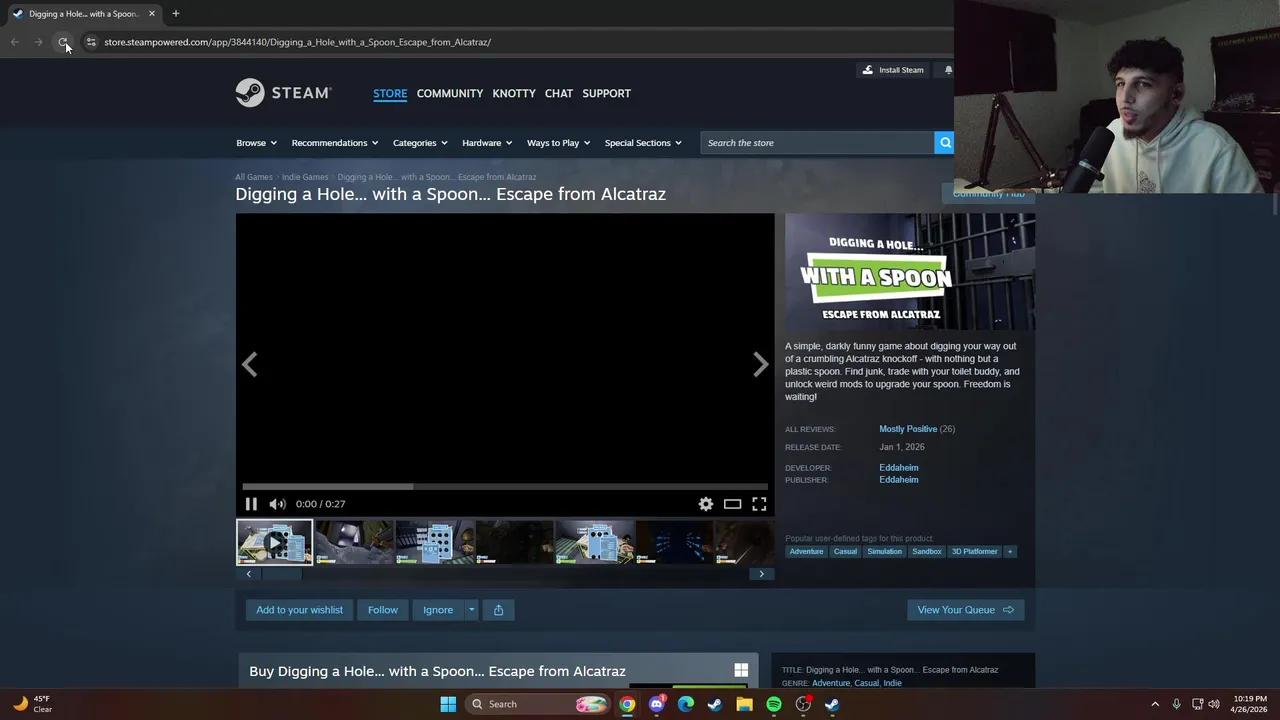Open Chrome from the taskbar

point(627,704)
